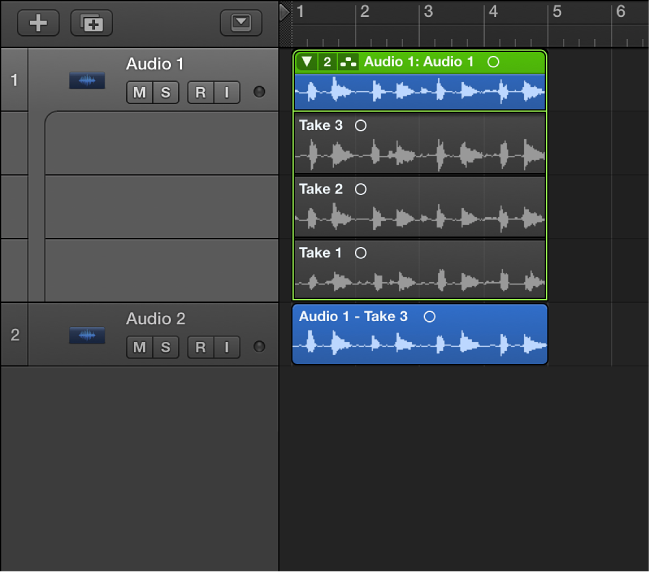Viewport: 650px width, 572px height.
Task: Solo the Audio 1 track
Action: coord(165,92)
